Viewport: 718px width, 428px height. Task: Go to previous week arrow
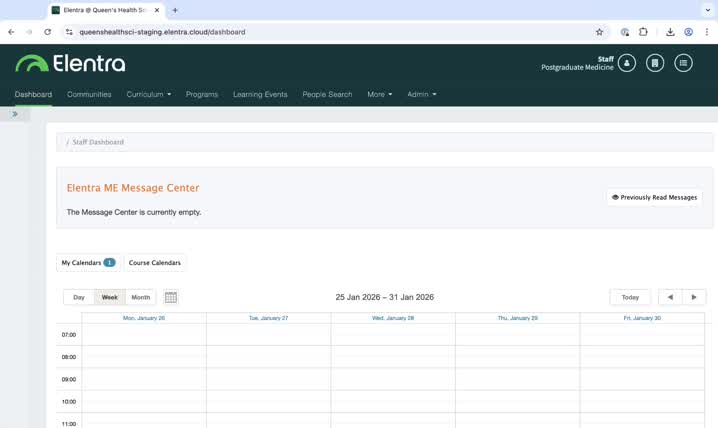click(670, 297)
